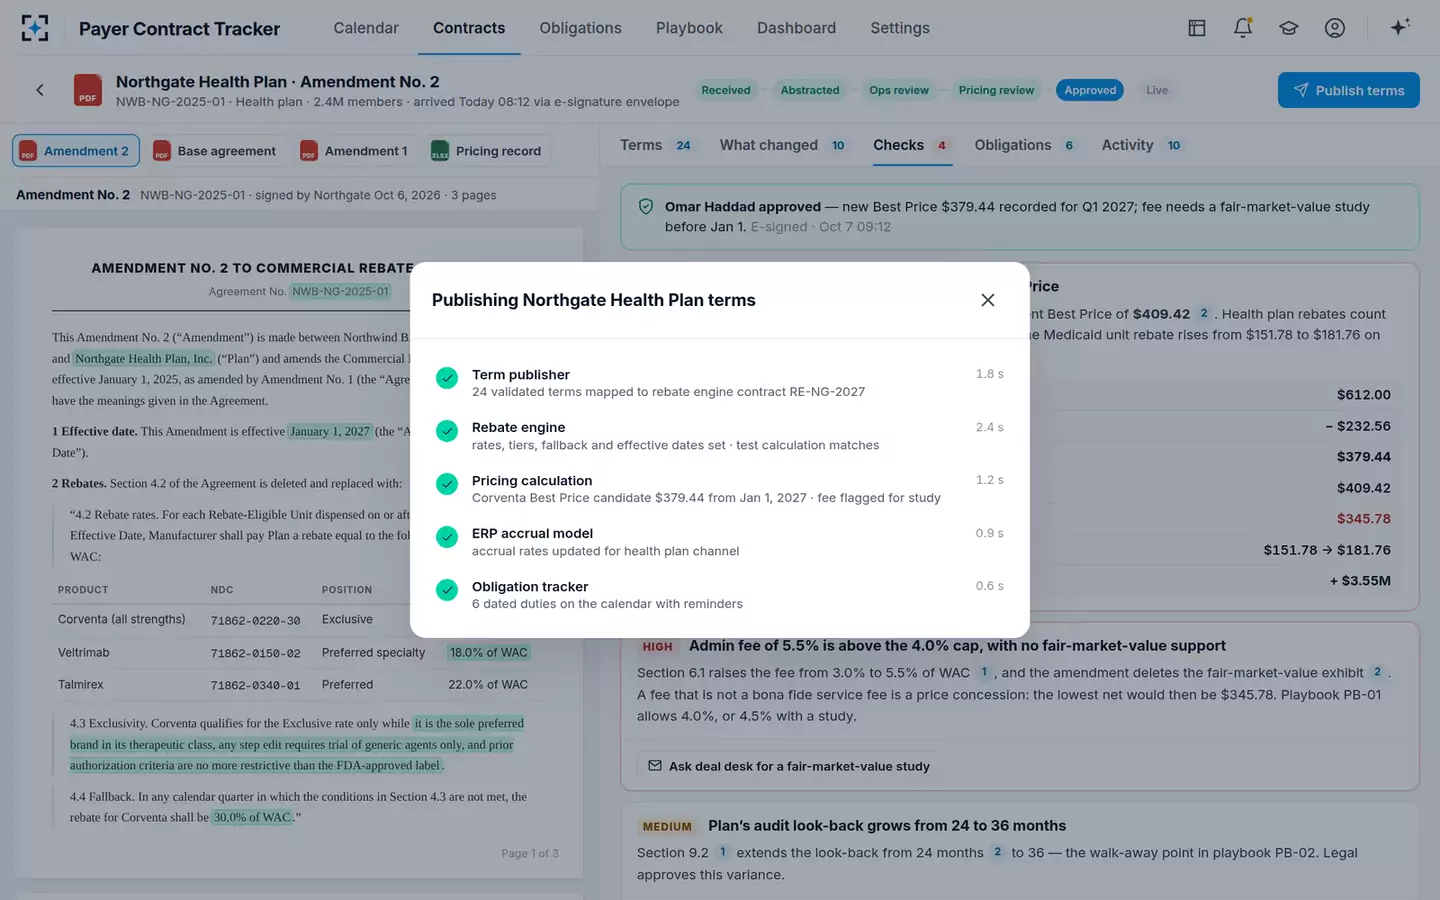Open the AI sparkle assistant icon
This screenshot has width=1440, height=900.
tap(1400, 27)
